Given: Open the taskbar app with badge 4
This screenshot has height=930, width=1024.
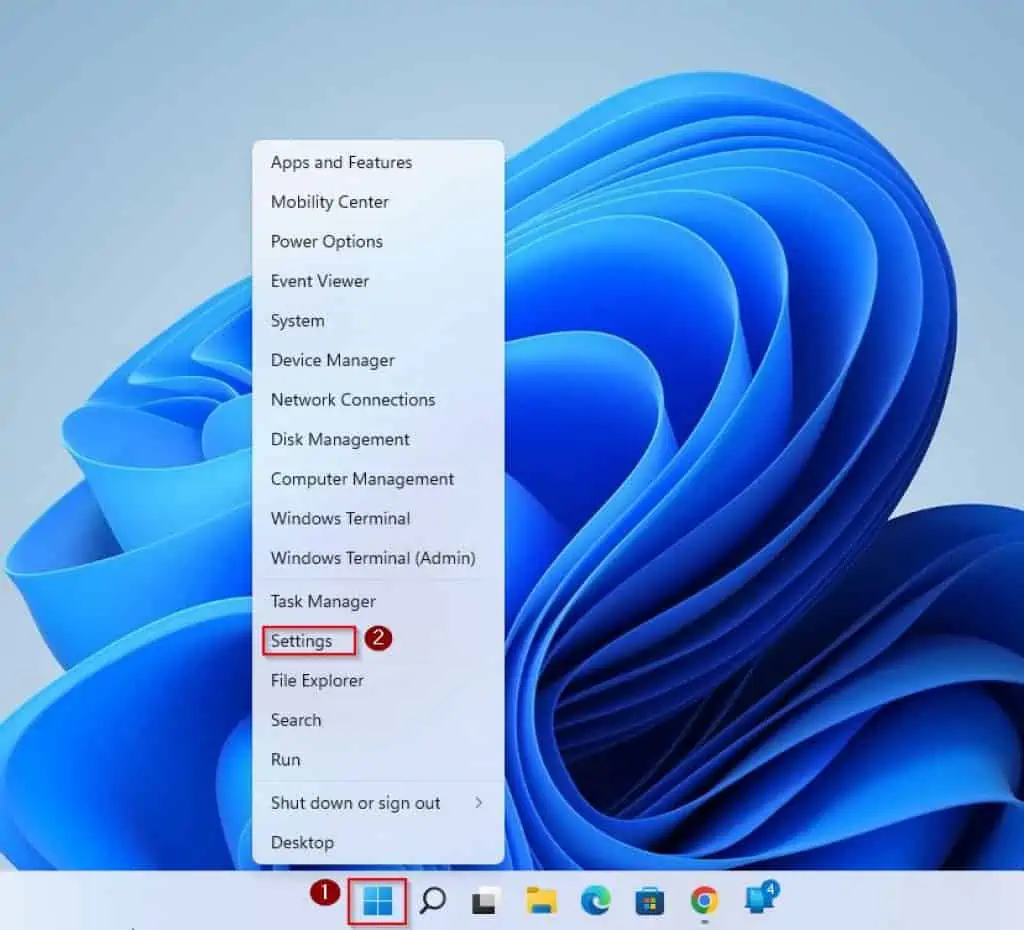Looking at the screenshot, I should click(x=760, y=900).
